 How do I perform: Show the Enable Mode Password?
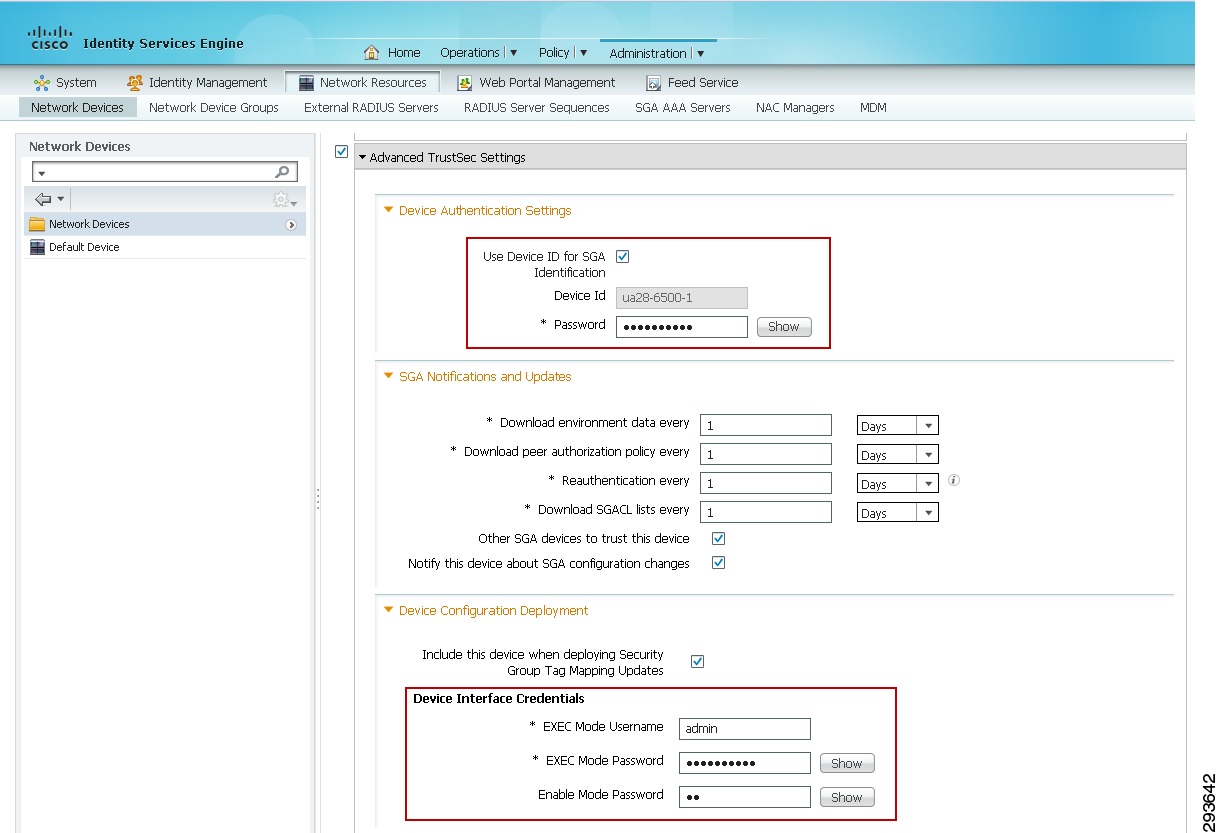(x=847, y=798)
